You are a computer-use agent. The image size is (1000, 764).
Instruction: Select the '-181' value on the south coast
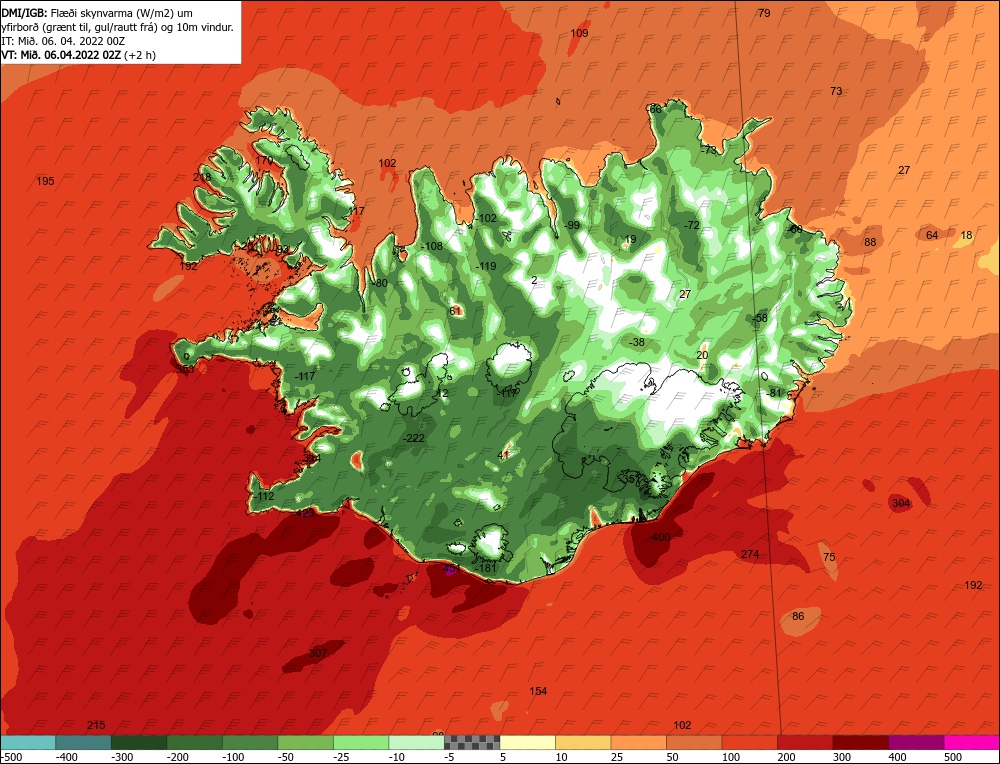[486, 568]
